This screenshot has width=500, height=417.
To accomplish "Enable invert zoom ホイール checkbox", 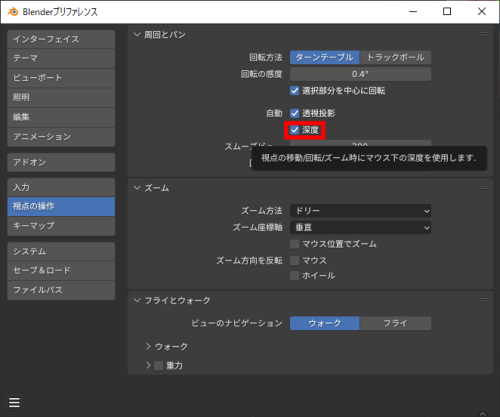I will 294,276.
